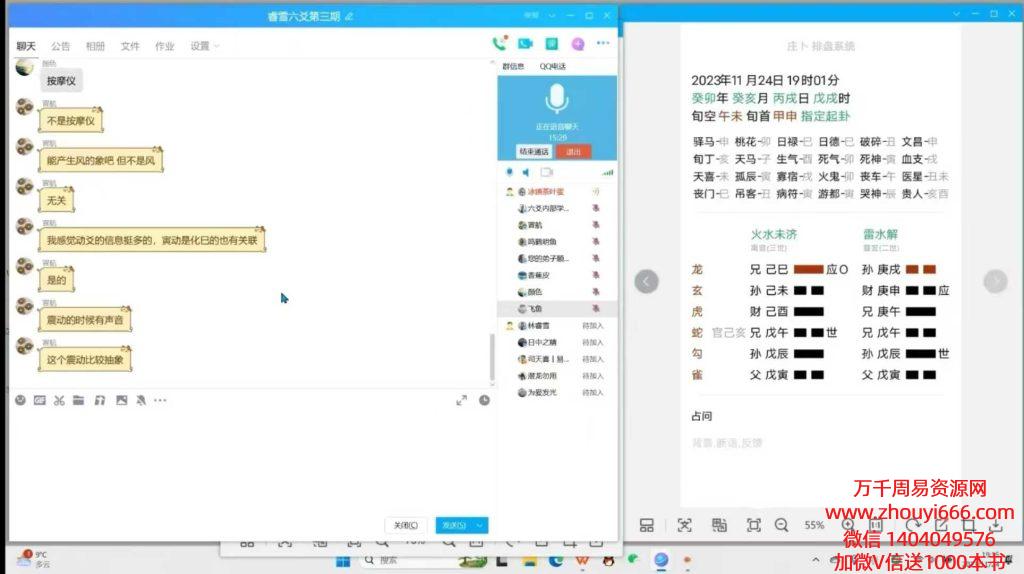Start a video call from header icon

coord(524,44)
